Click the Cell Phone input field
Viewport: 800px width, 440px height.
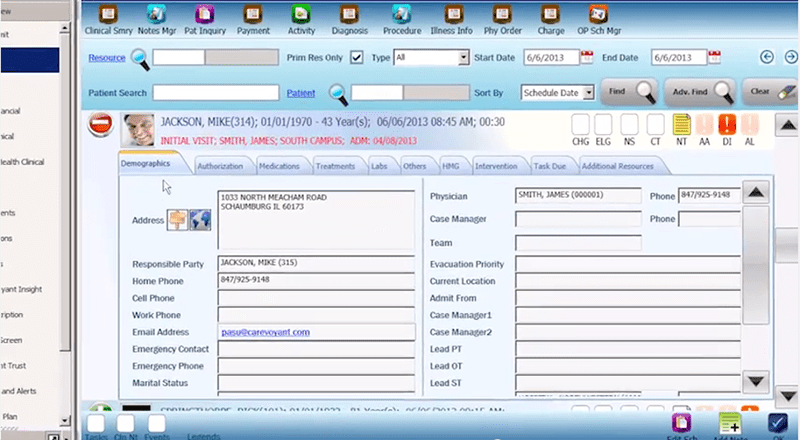coord(316,298)
